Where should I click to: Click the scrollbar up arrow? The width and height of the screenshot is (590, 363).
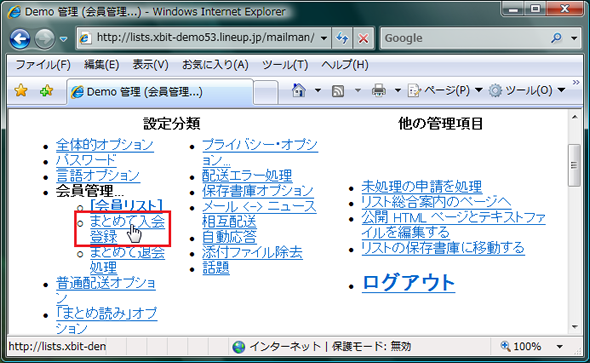tap(575, 117)
